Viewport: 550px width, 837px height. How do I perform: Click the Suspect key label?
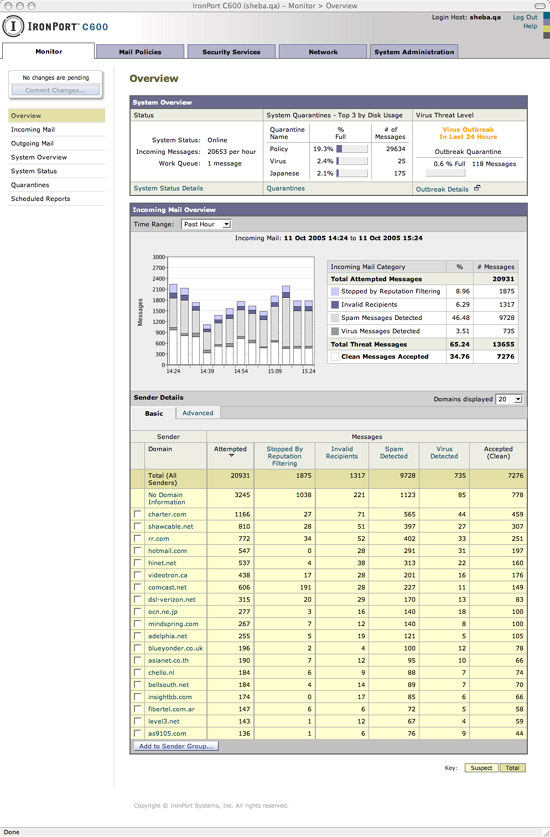[x=481, y=768]
